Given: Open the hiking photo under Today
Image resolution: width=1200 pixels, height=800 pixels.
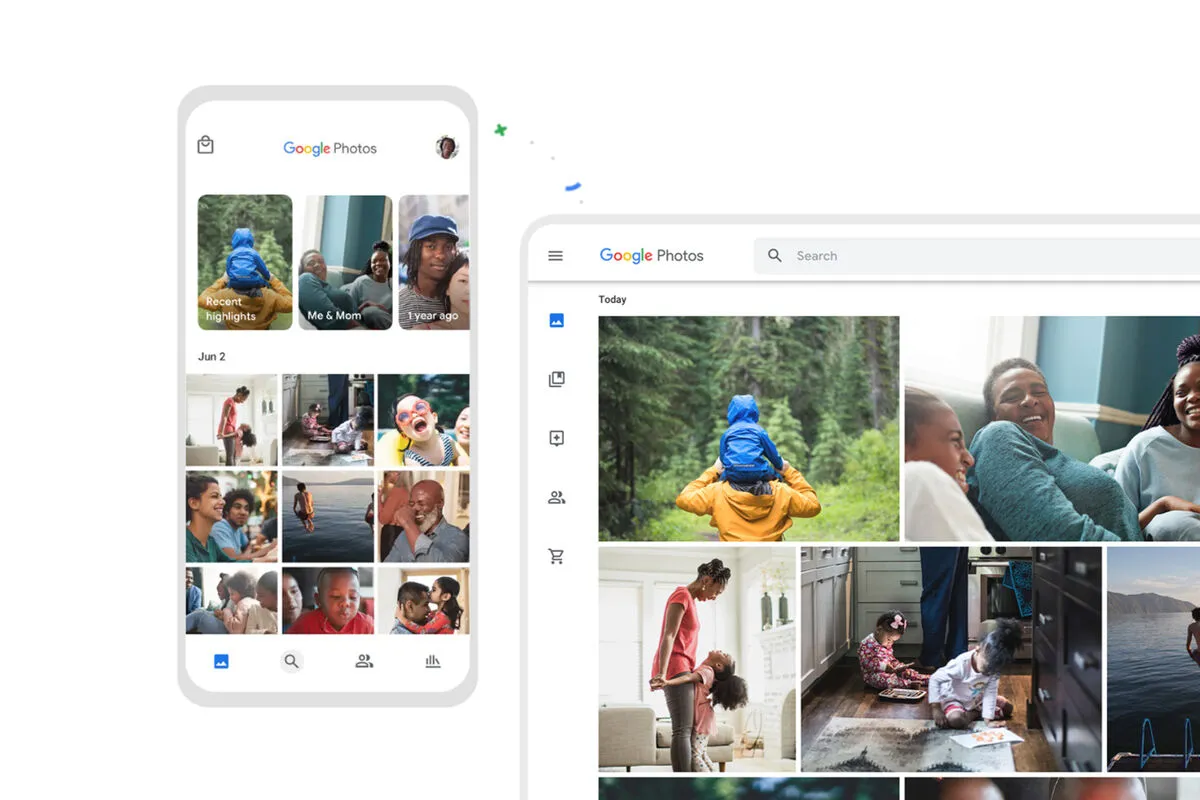Looking at the screenshot, I should [748, 428].
